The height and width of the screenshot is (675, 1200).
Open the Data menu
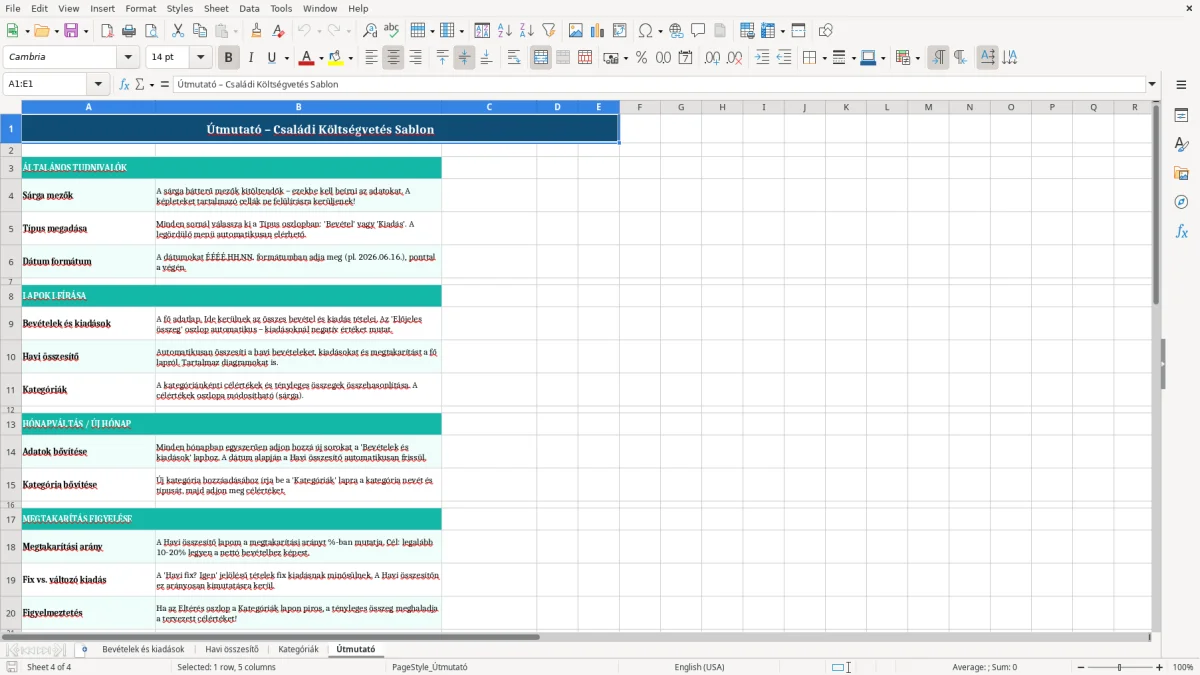point(249,8)
